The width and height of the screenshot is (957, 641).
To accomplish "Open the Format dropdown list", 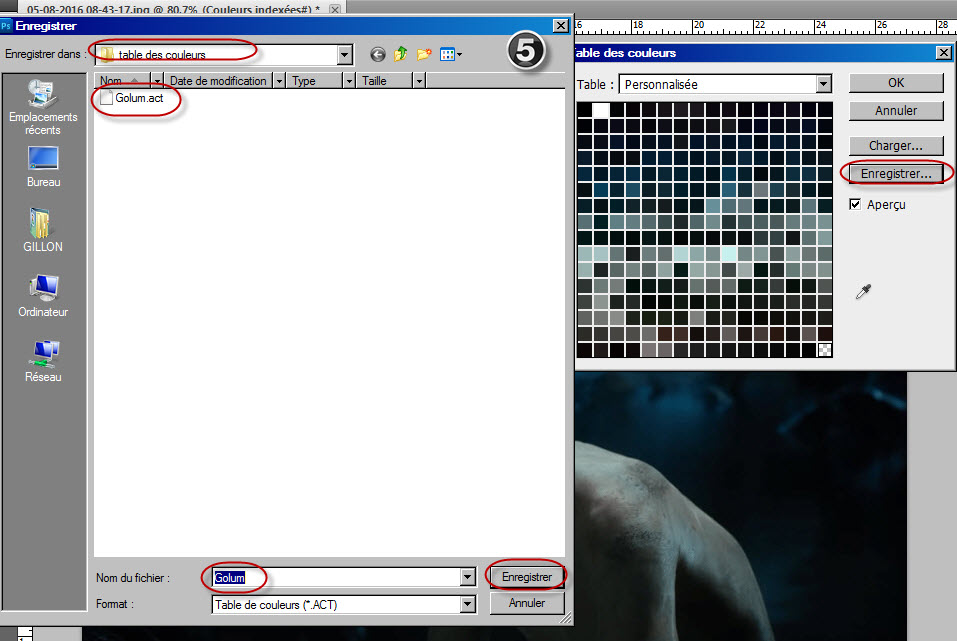I will coord(467,604).
